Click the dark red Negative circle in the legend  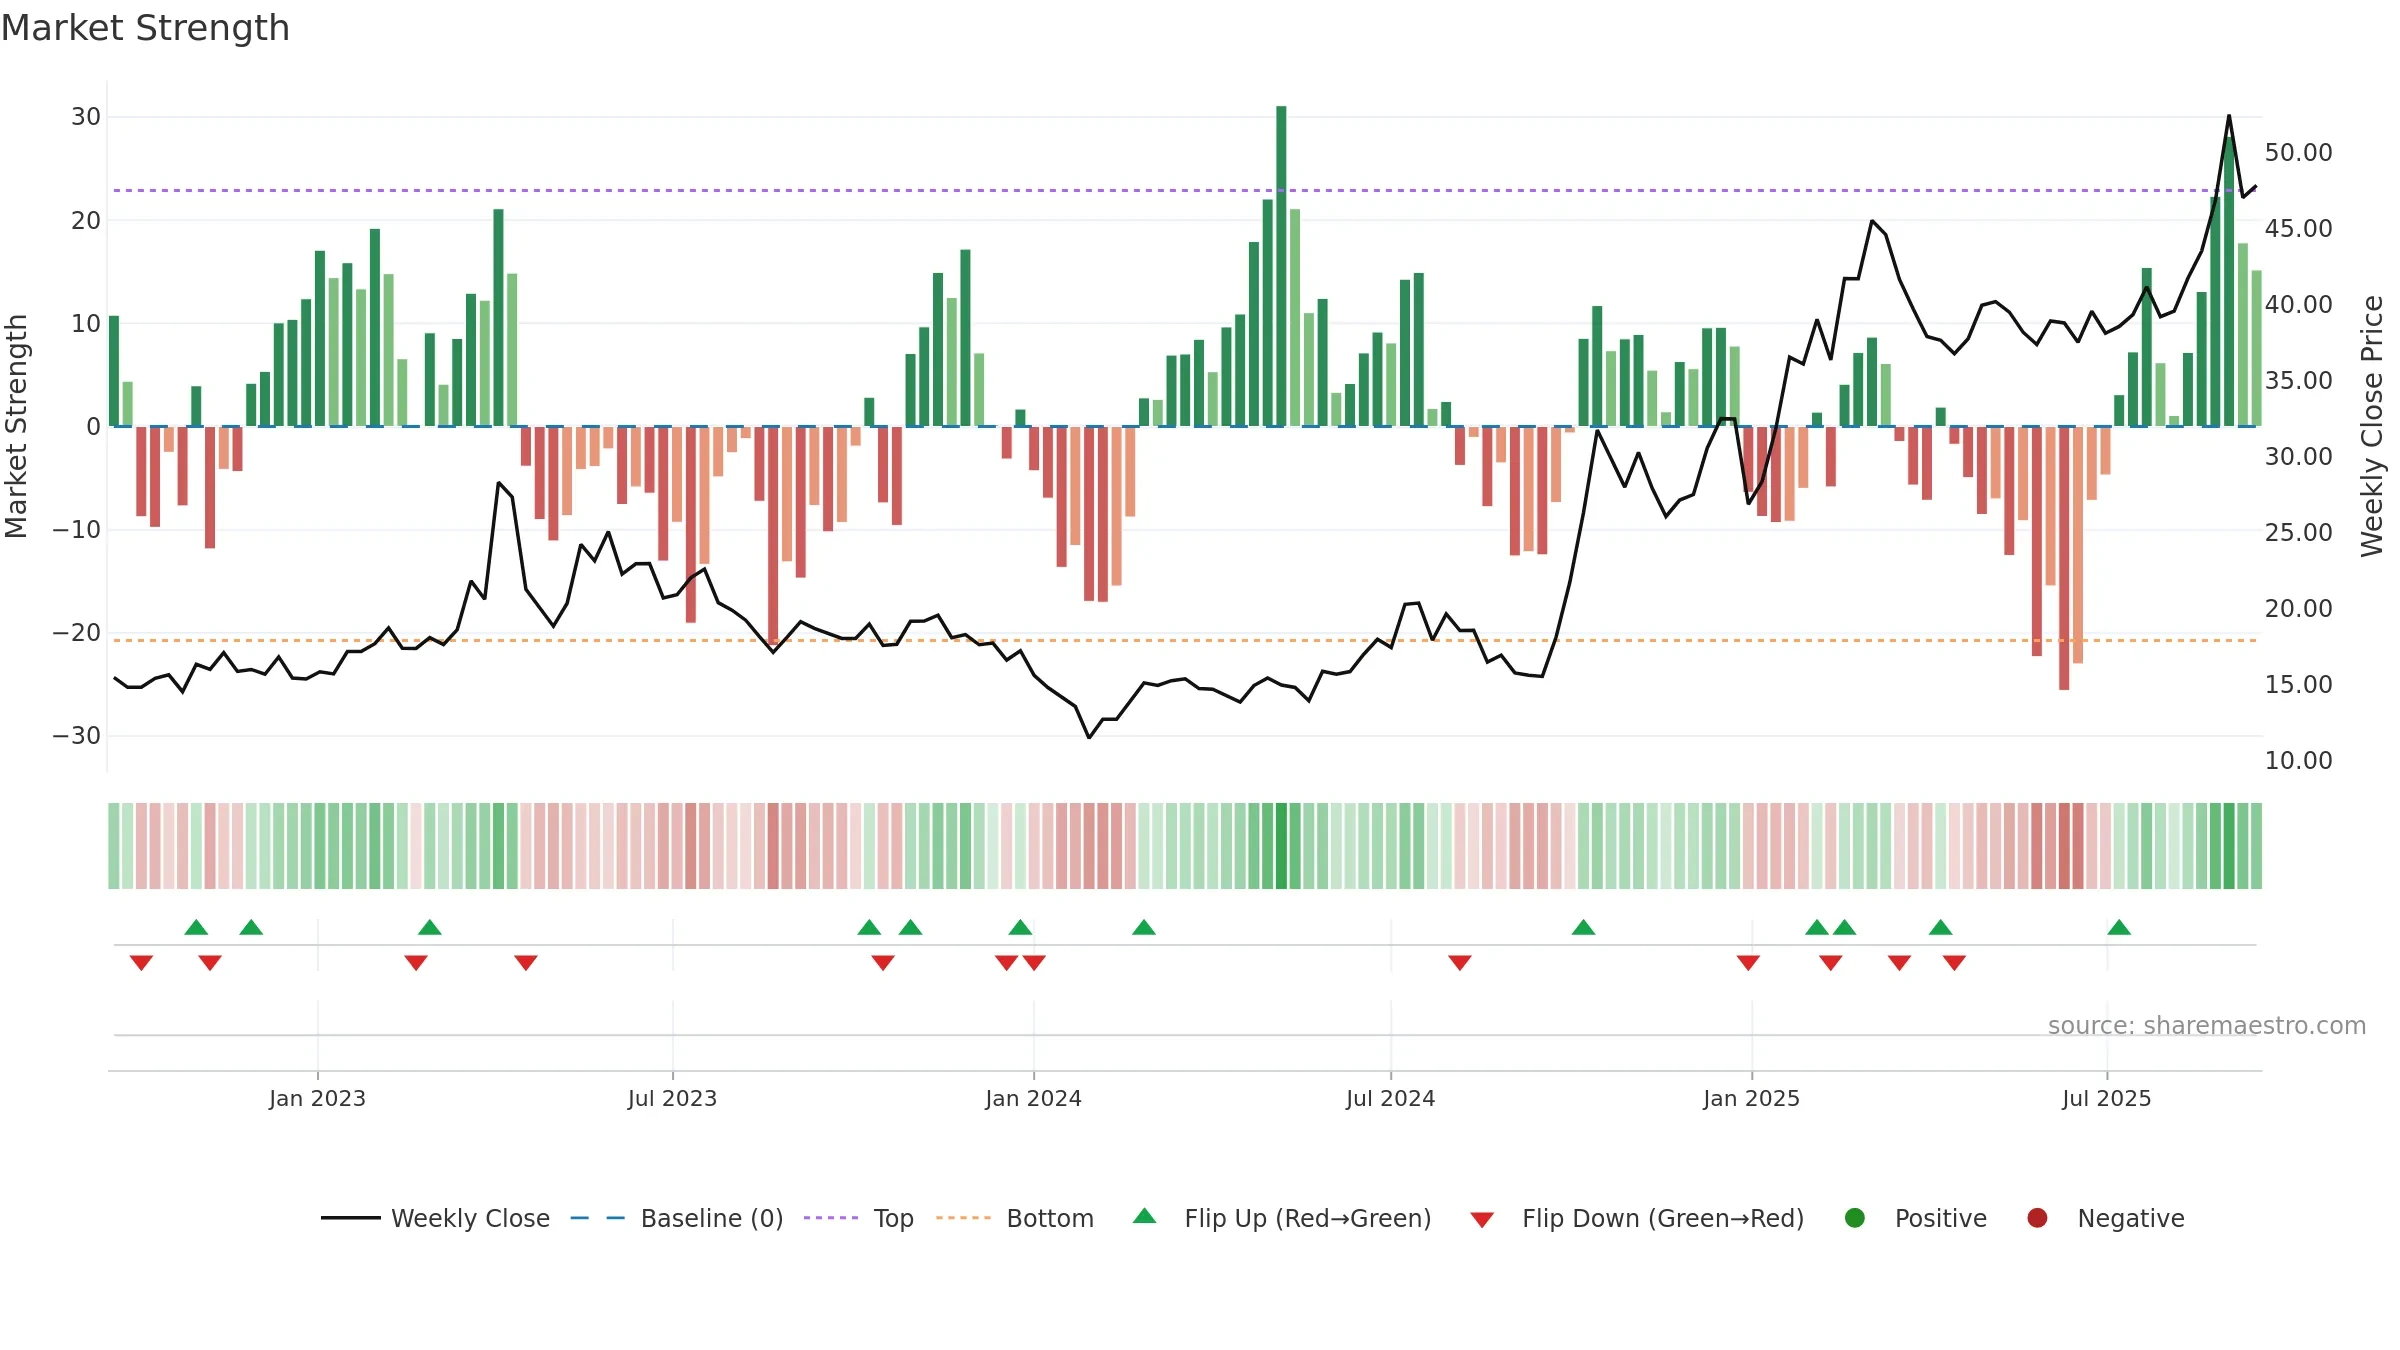[2037, 1218]
